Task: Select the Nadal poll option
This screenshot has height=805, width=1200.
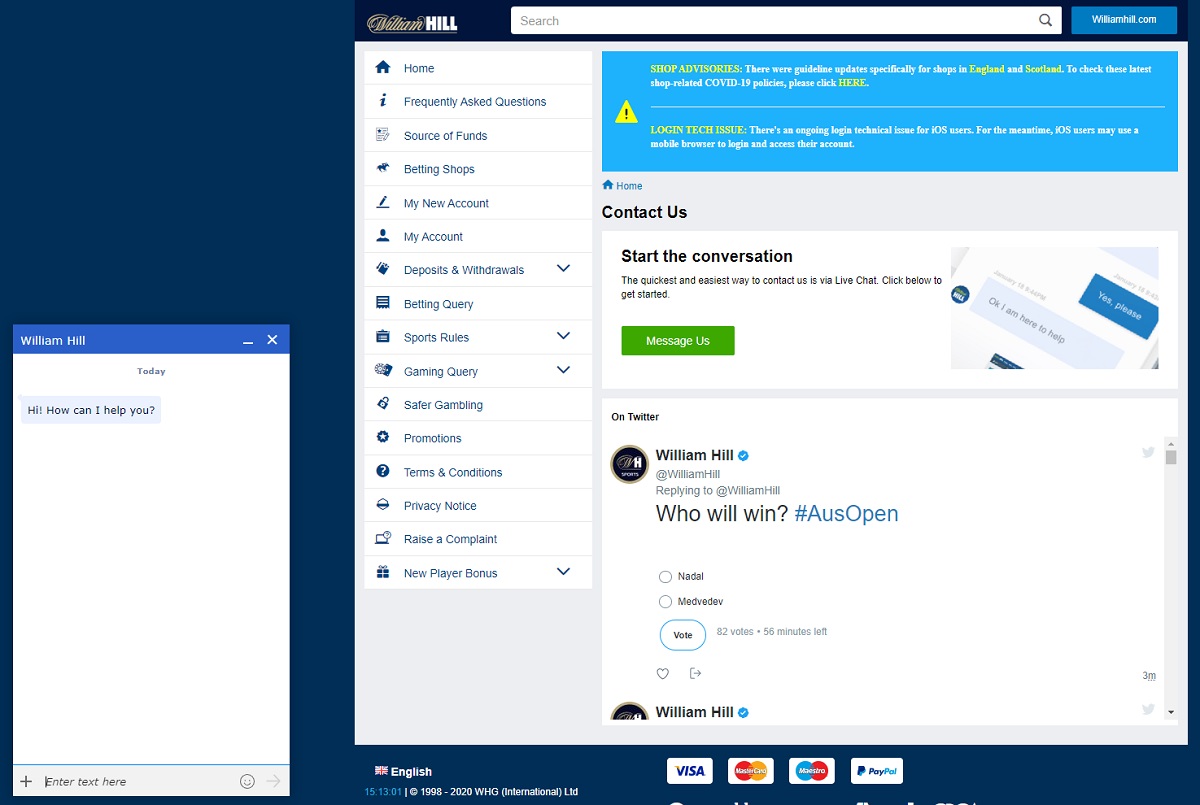Action: click(666, 577)
